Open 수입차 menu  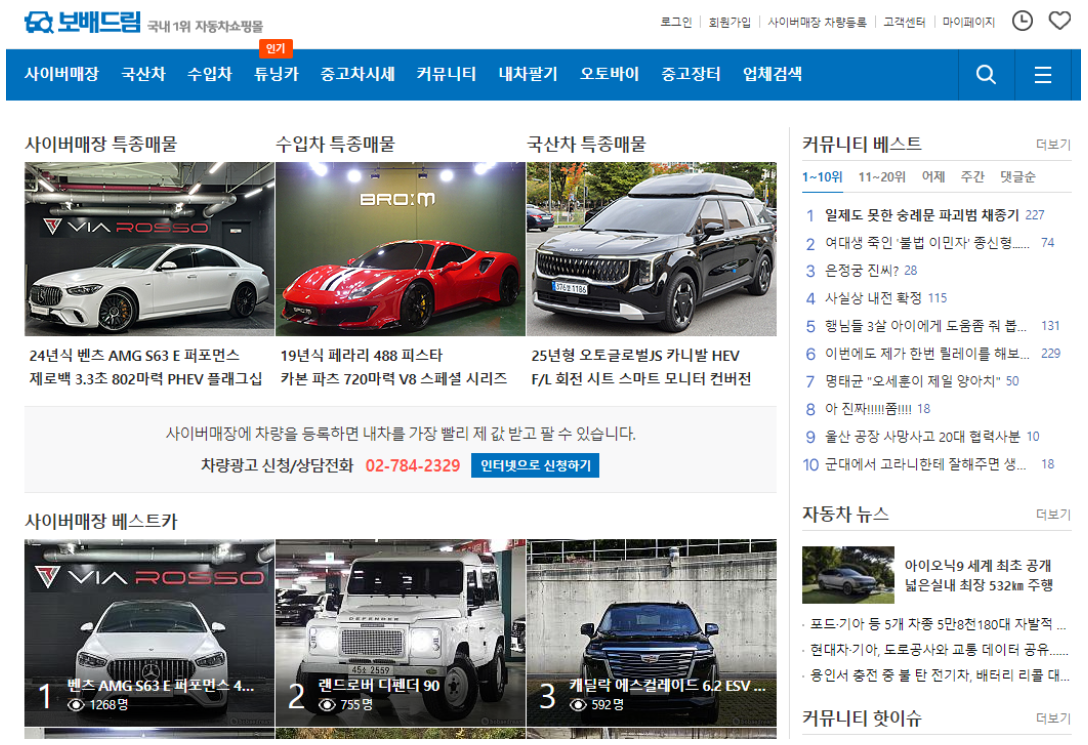point(209,74)
